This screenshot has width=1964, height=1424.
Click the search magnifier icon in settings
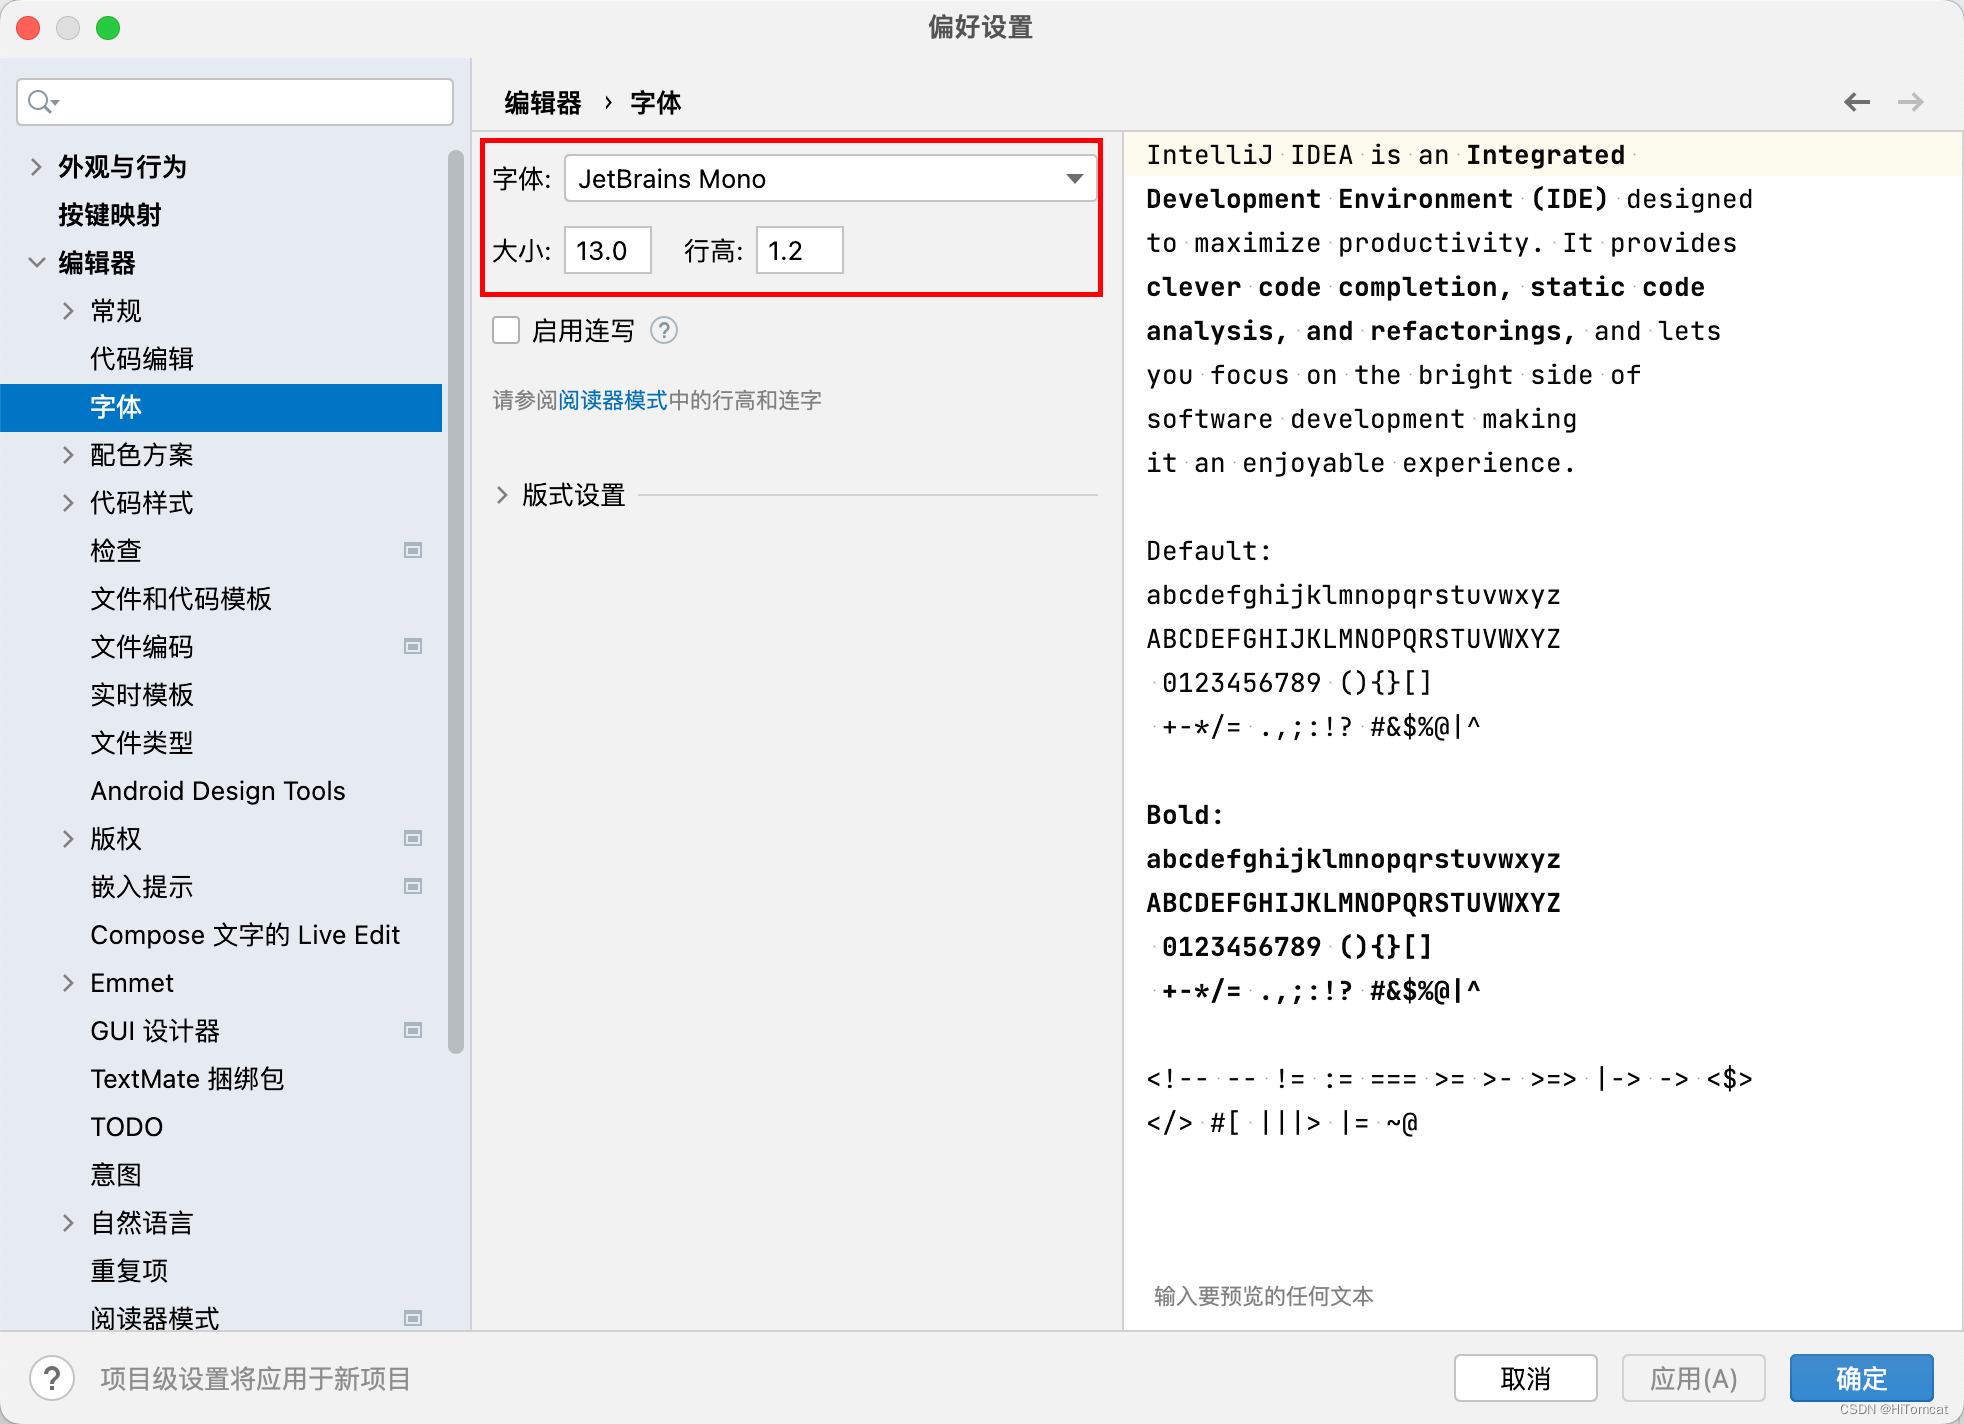click(43, 102)
